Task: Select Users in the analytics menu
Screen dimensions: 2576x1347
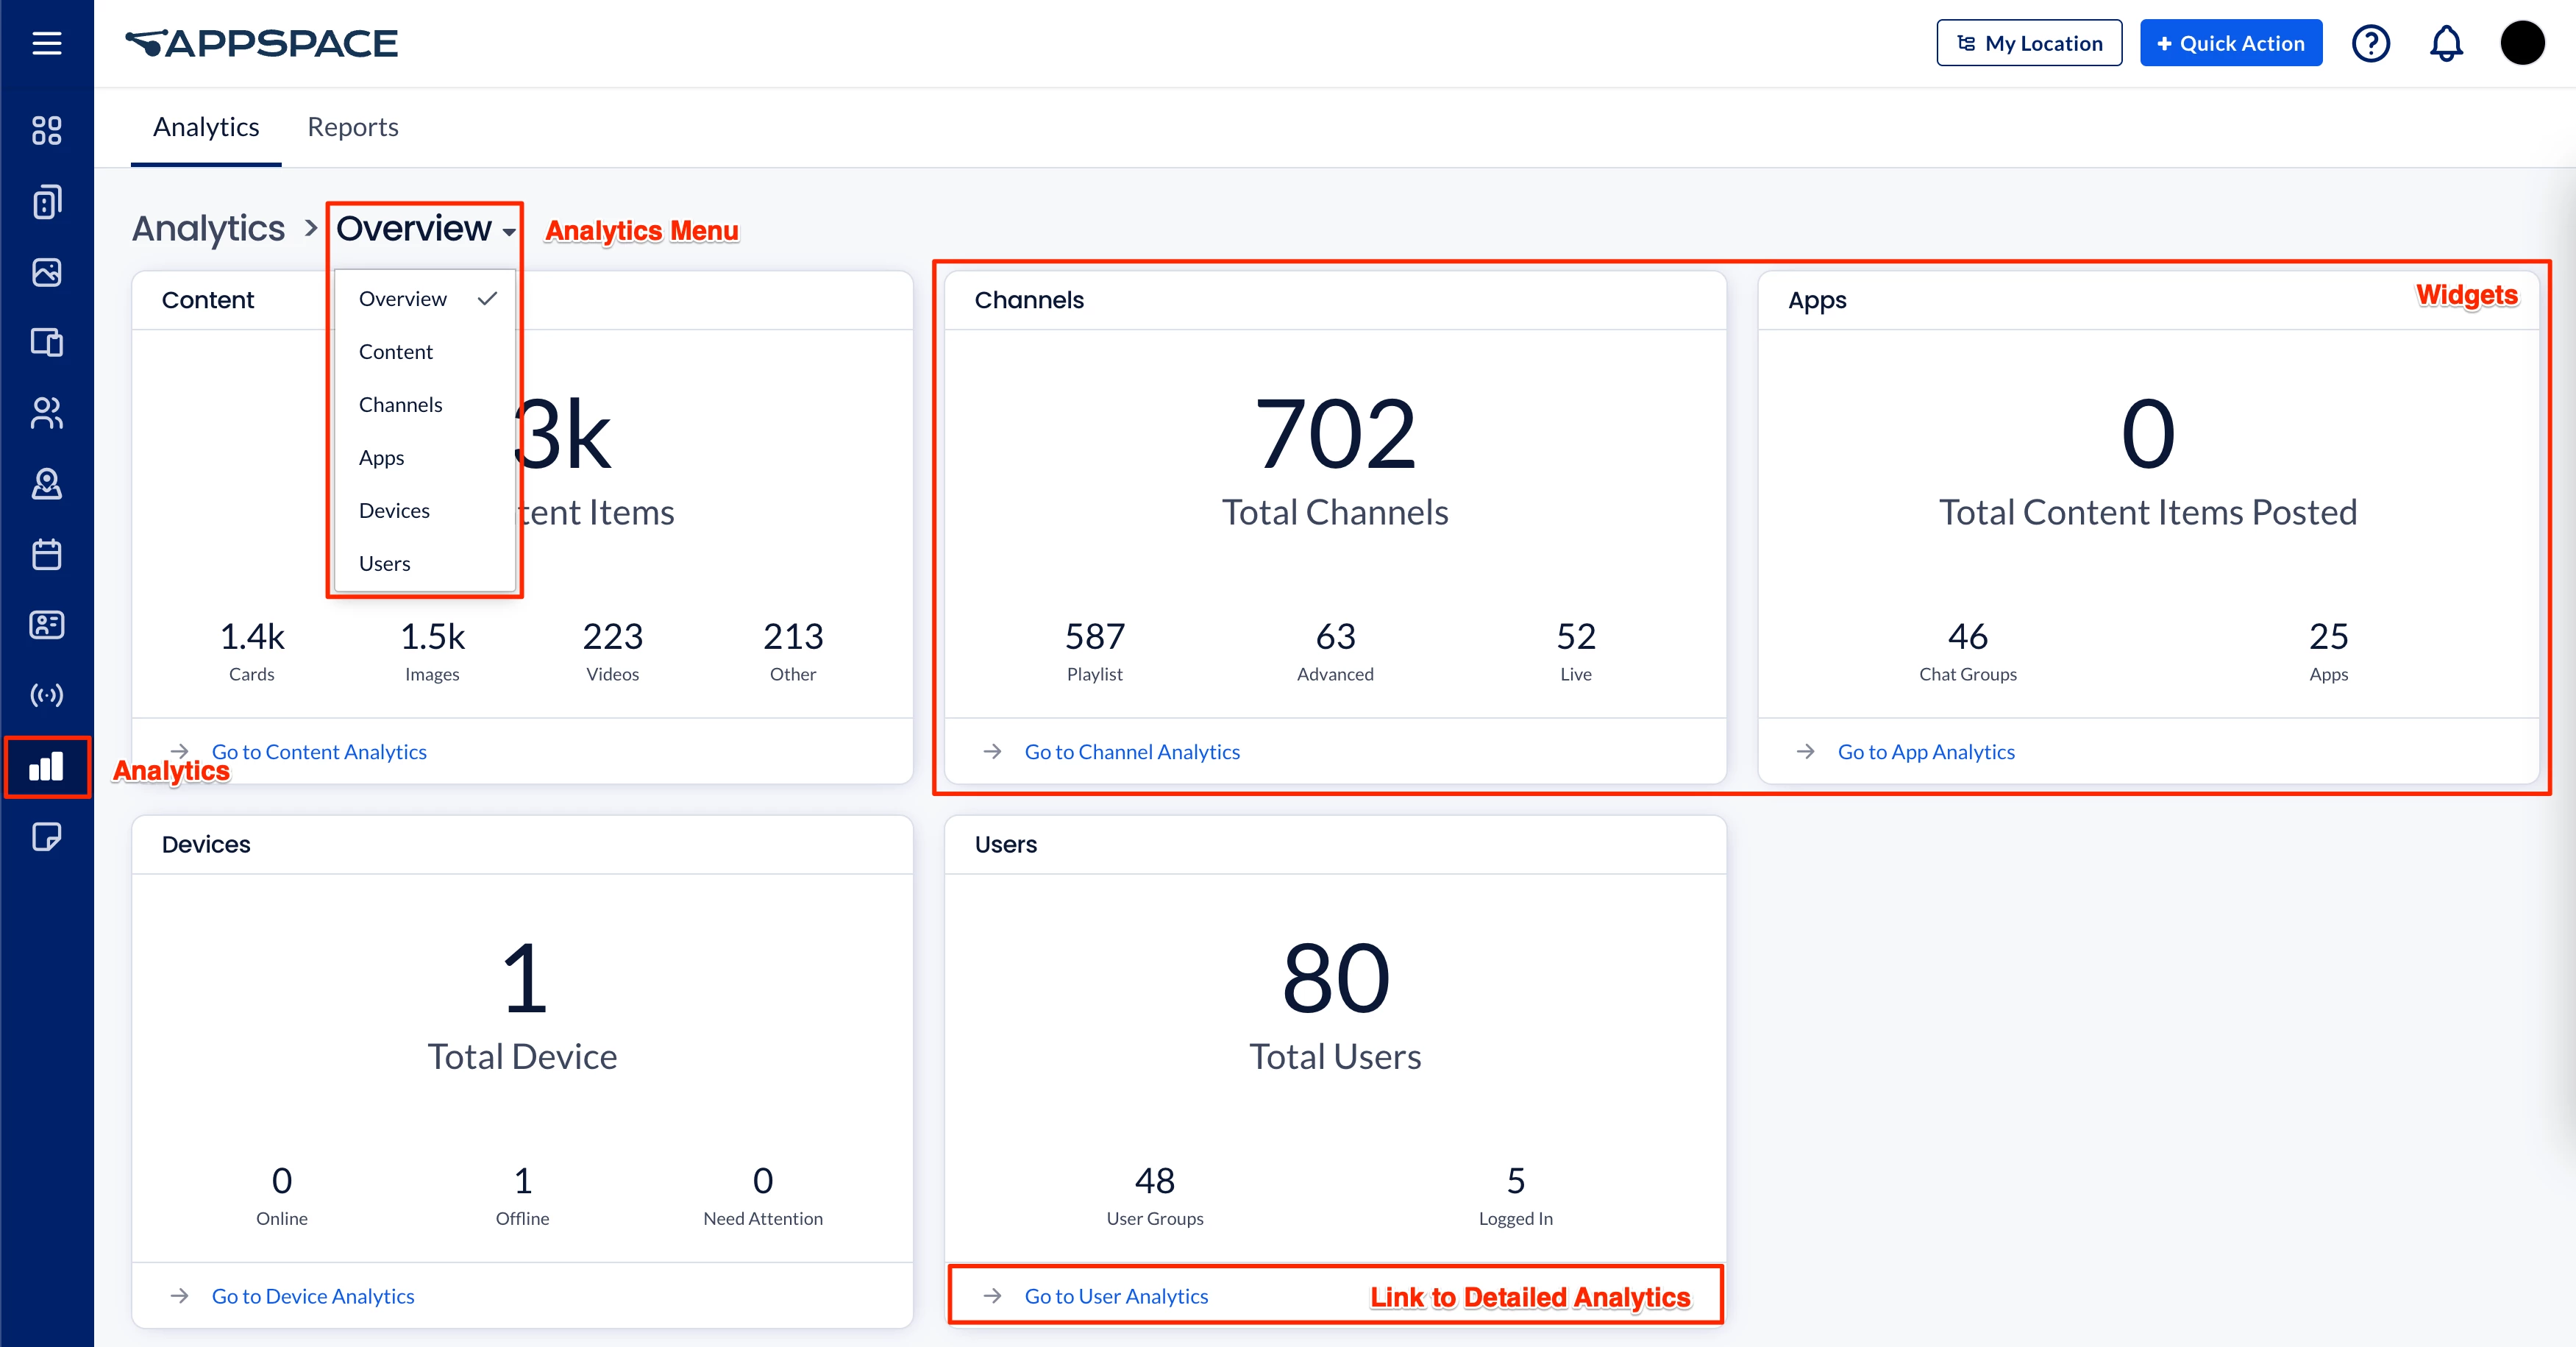Action: pyautogui.click(x=425, y=564)
